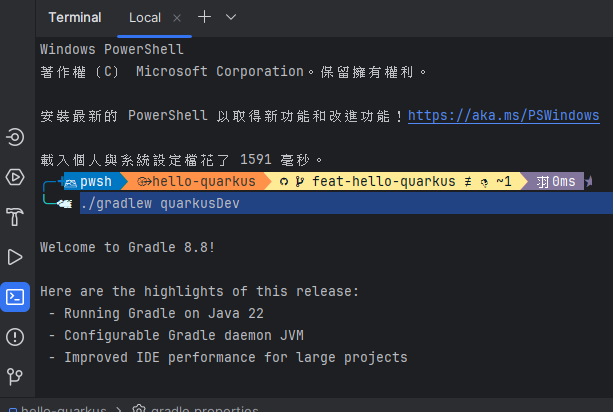Click hello-quarkus breadcrumb in status bar
Screen dimensions: 613x412
coord(63,409)
